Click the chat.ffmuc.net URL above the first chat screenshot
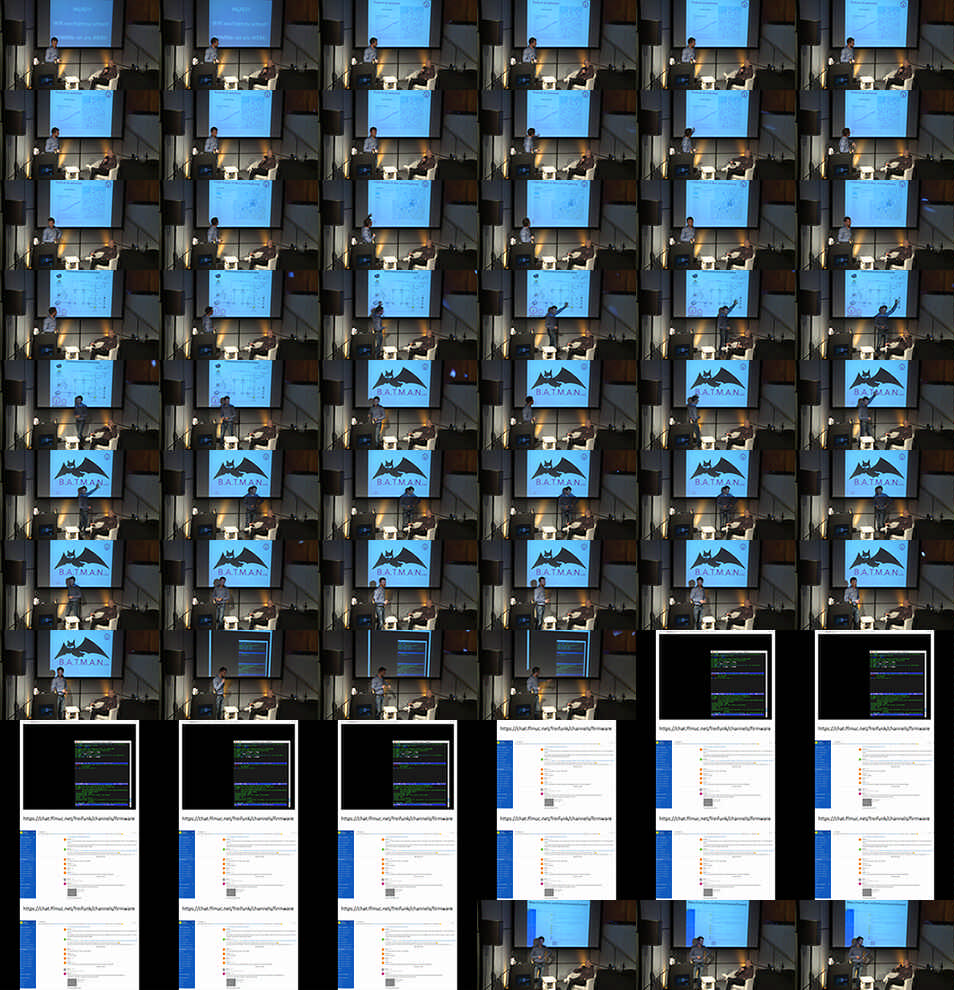Image resolution: width=954 pixels, height=990 pixels. point(556,728)
